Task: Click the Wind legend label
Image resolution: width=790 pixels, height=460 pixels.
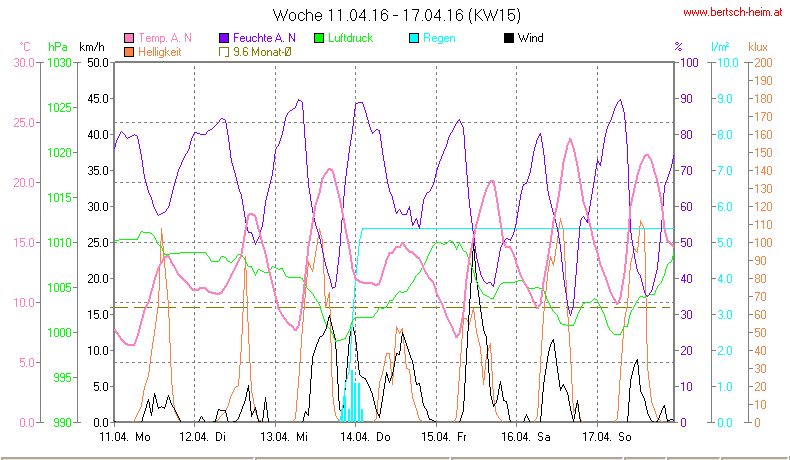Action: (x=531, y=38)
